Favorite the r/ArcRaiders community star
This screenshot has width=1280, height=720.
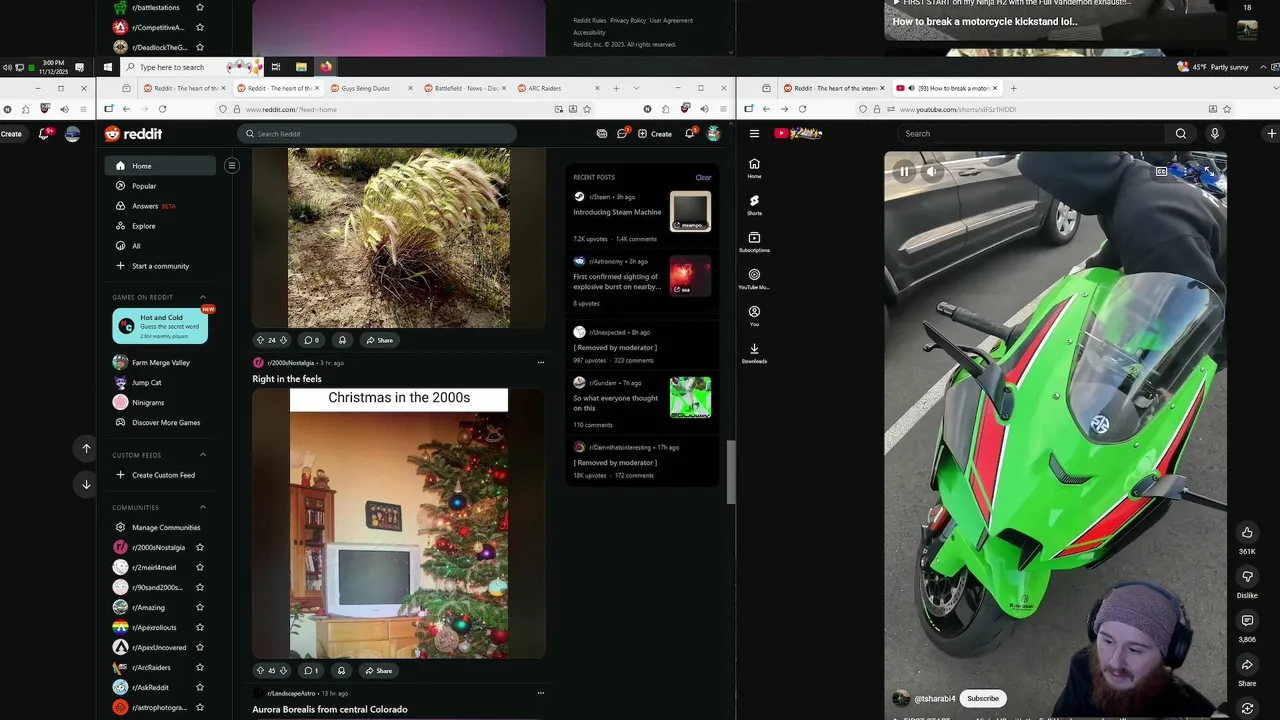[x=200, y=667]
